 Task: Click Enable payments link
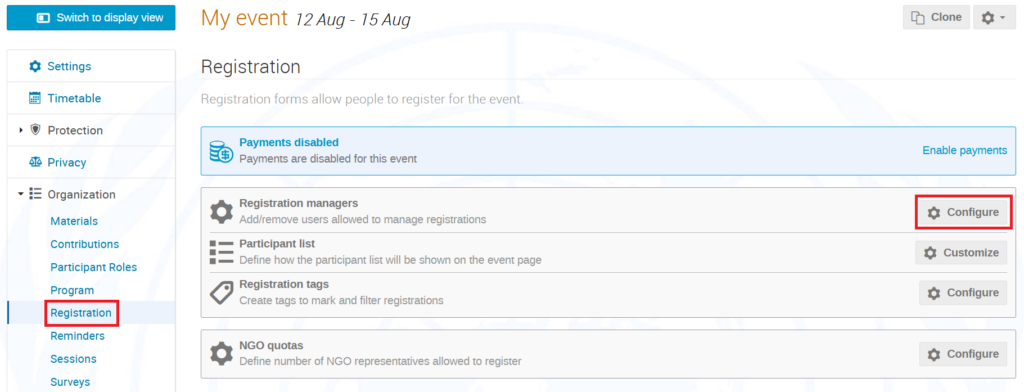(965, 150)
